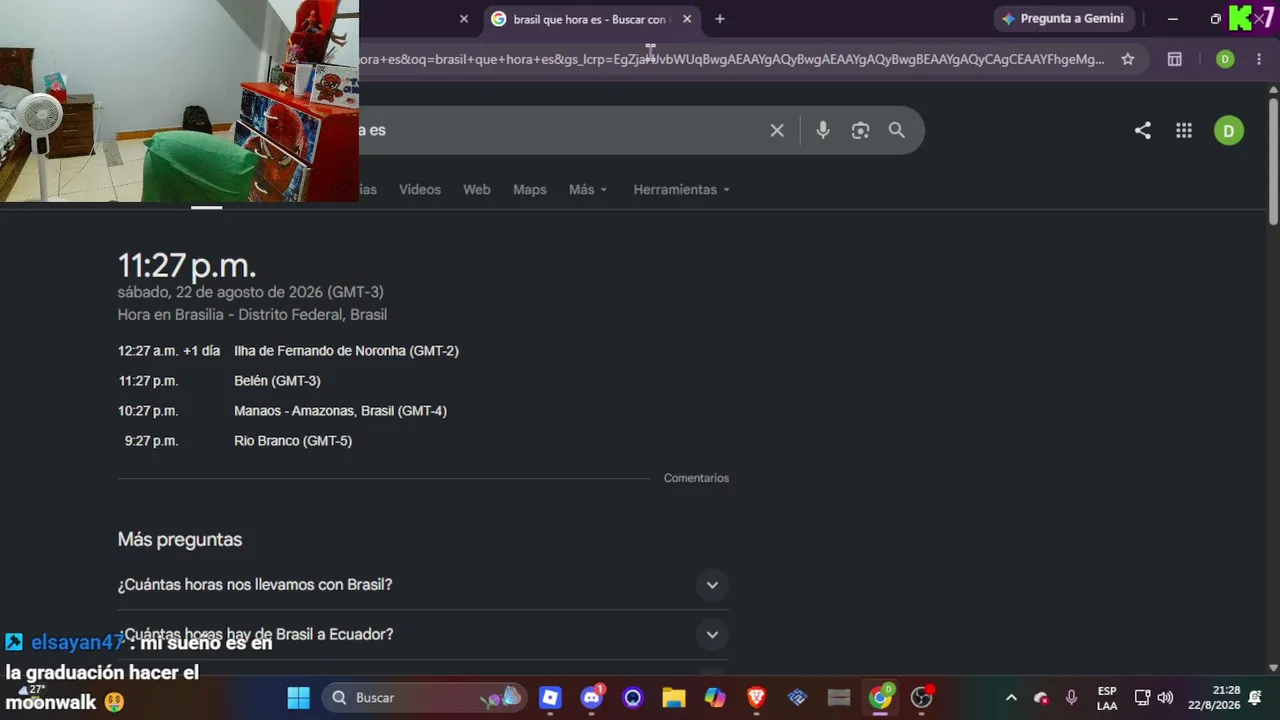Show hidden system tray icons
Screen dimensions: 1280x720
[x=1011, y=698]
